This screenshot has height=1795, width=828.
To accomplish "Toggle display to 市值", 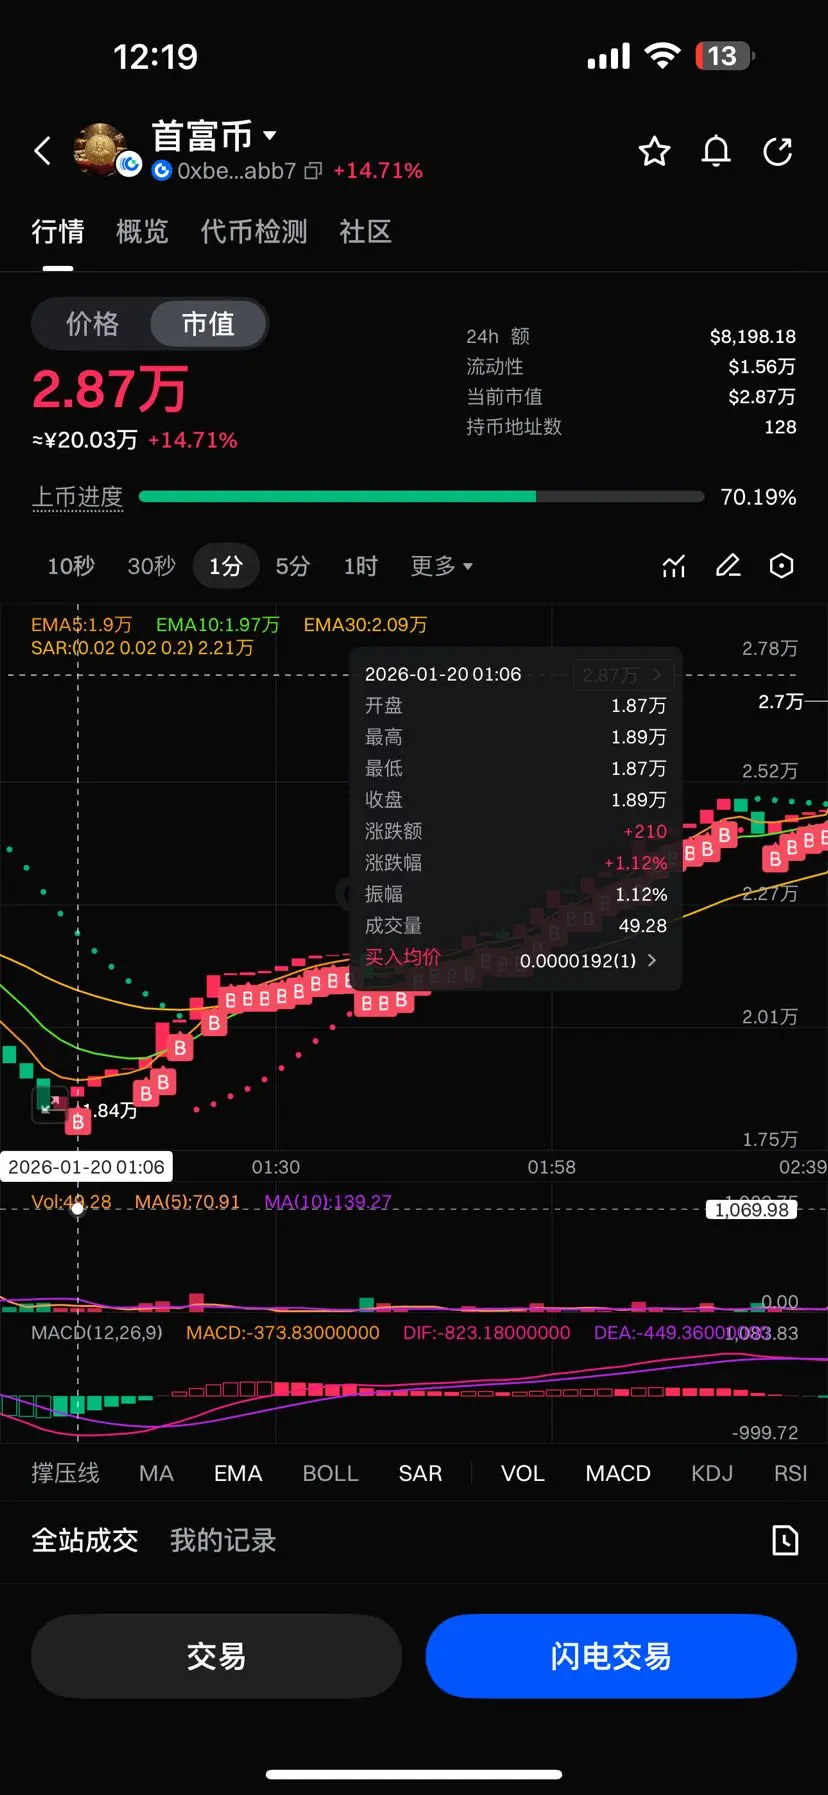I will (208, 324).
